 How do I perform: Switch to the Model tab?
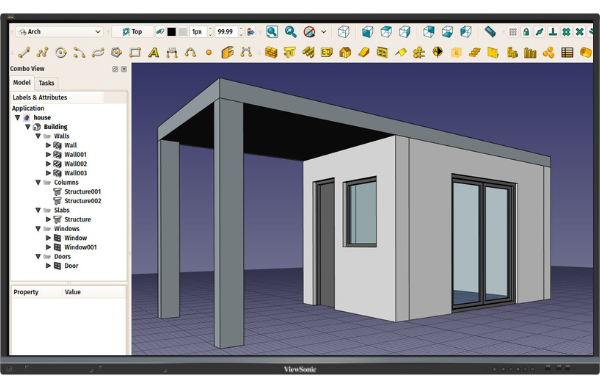coord(22,82)
